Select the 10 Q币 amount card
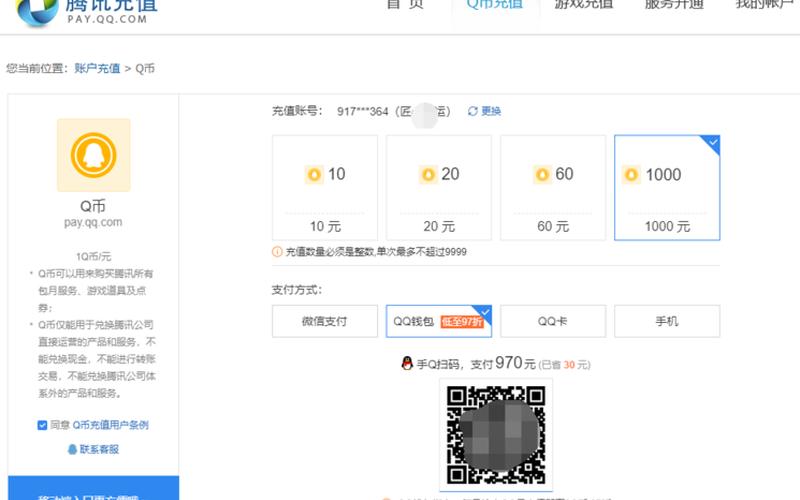 (325, 188)
